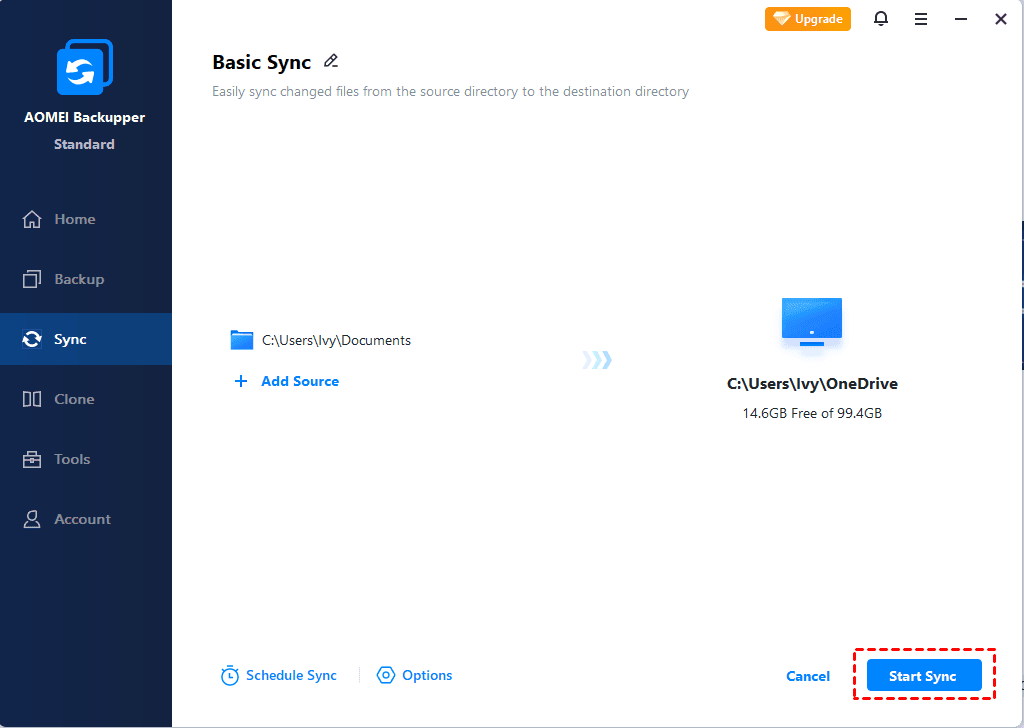Click the Schedule Sync clock icon
Image resolution: width=1024 pixels, height=728 pixels.
[x=230, y=675]
